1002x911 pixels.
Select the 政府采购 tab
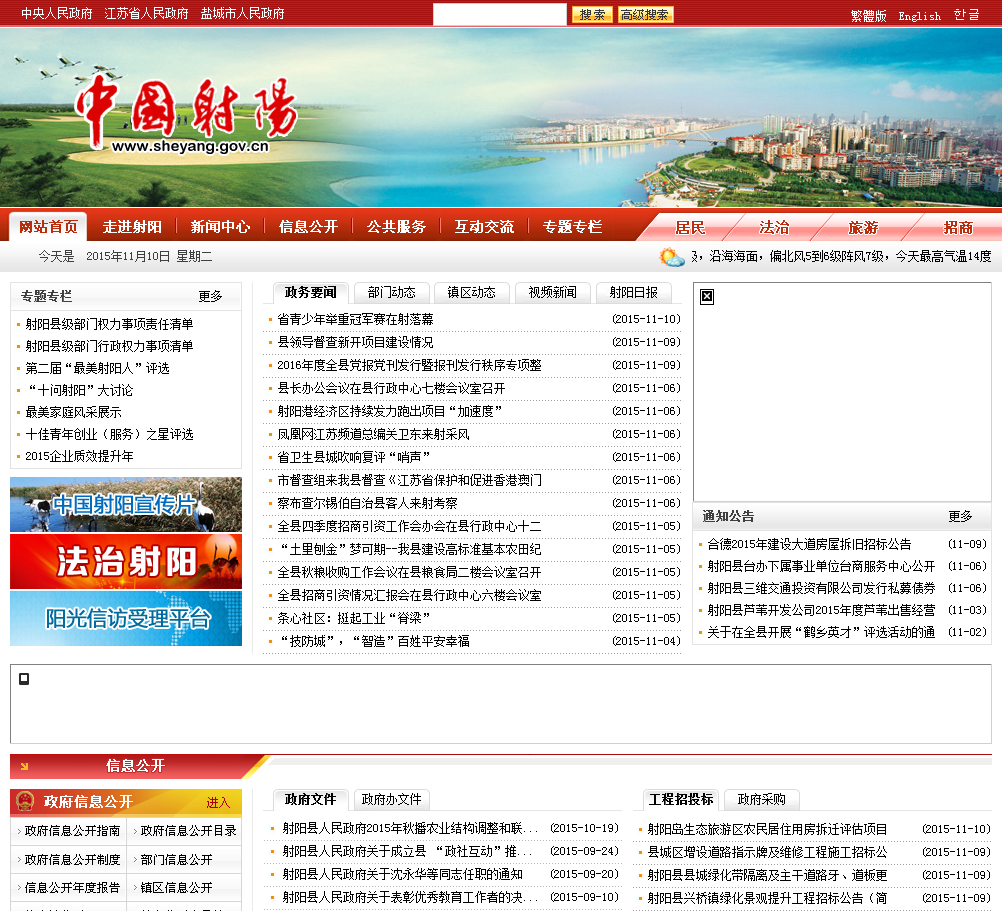761,799
